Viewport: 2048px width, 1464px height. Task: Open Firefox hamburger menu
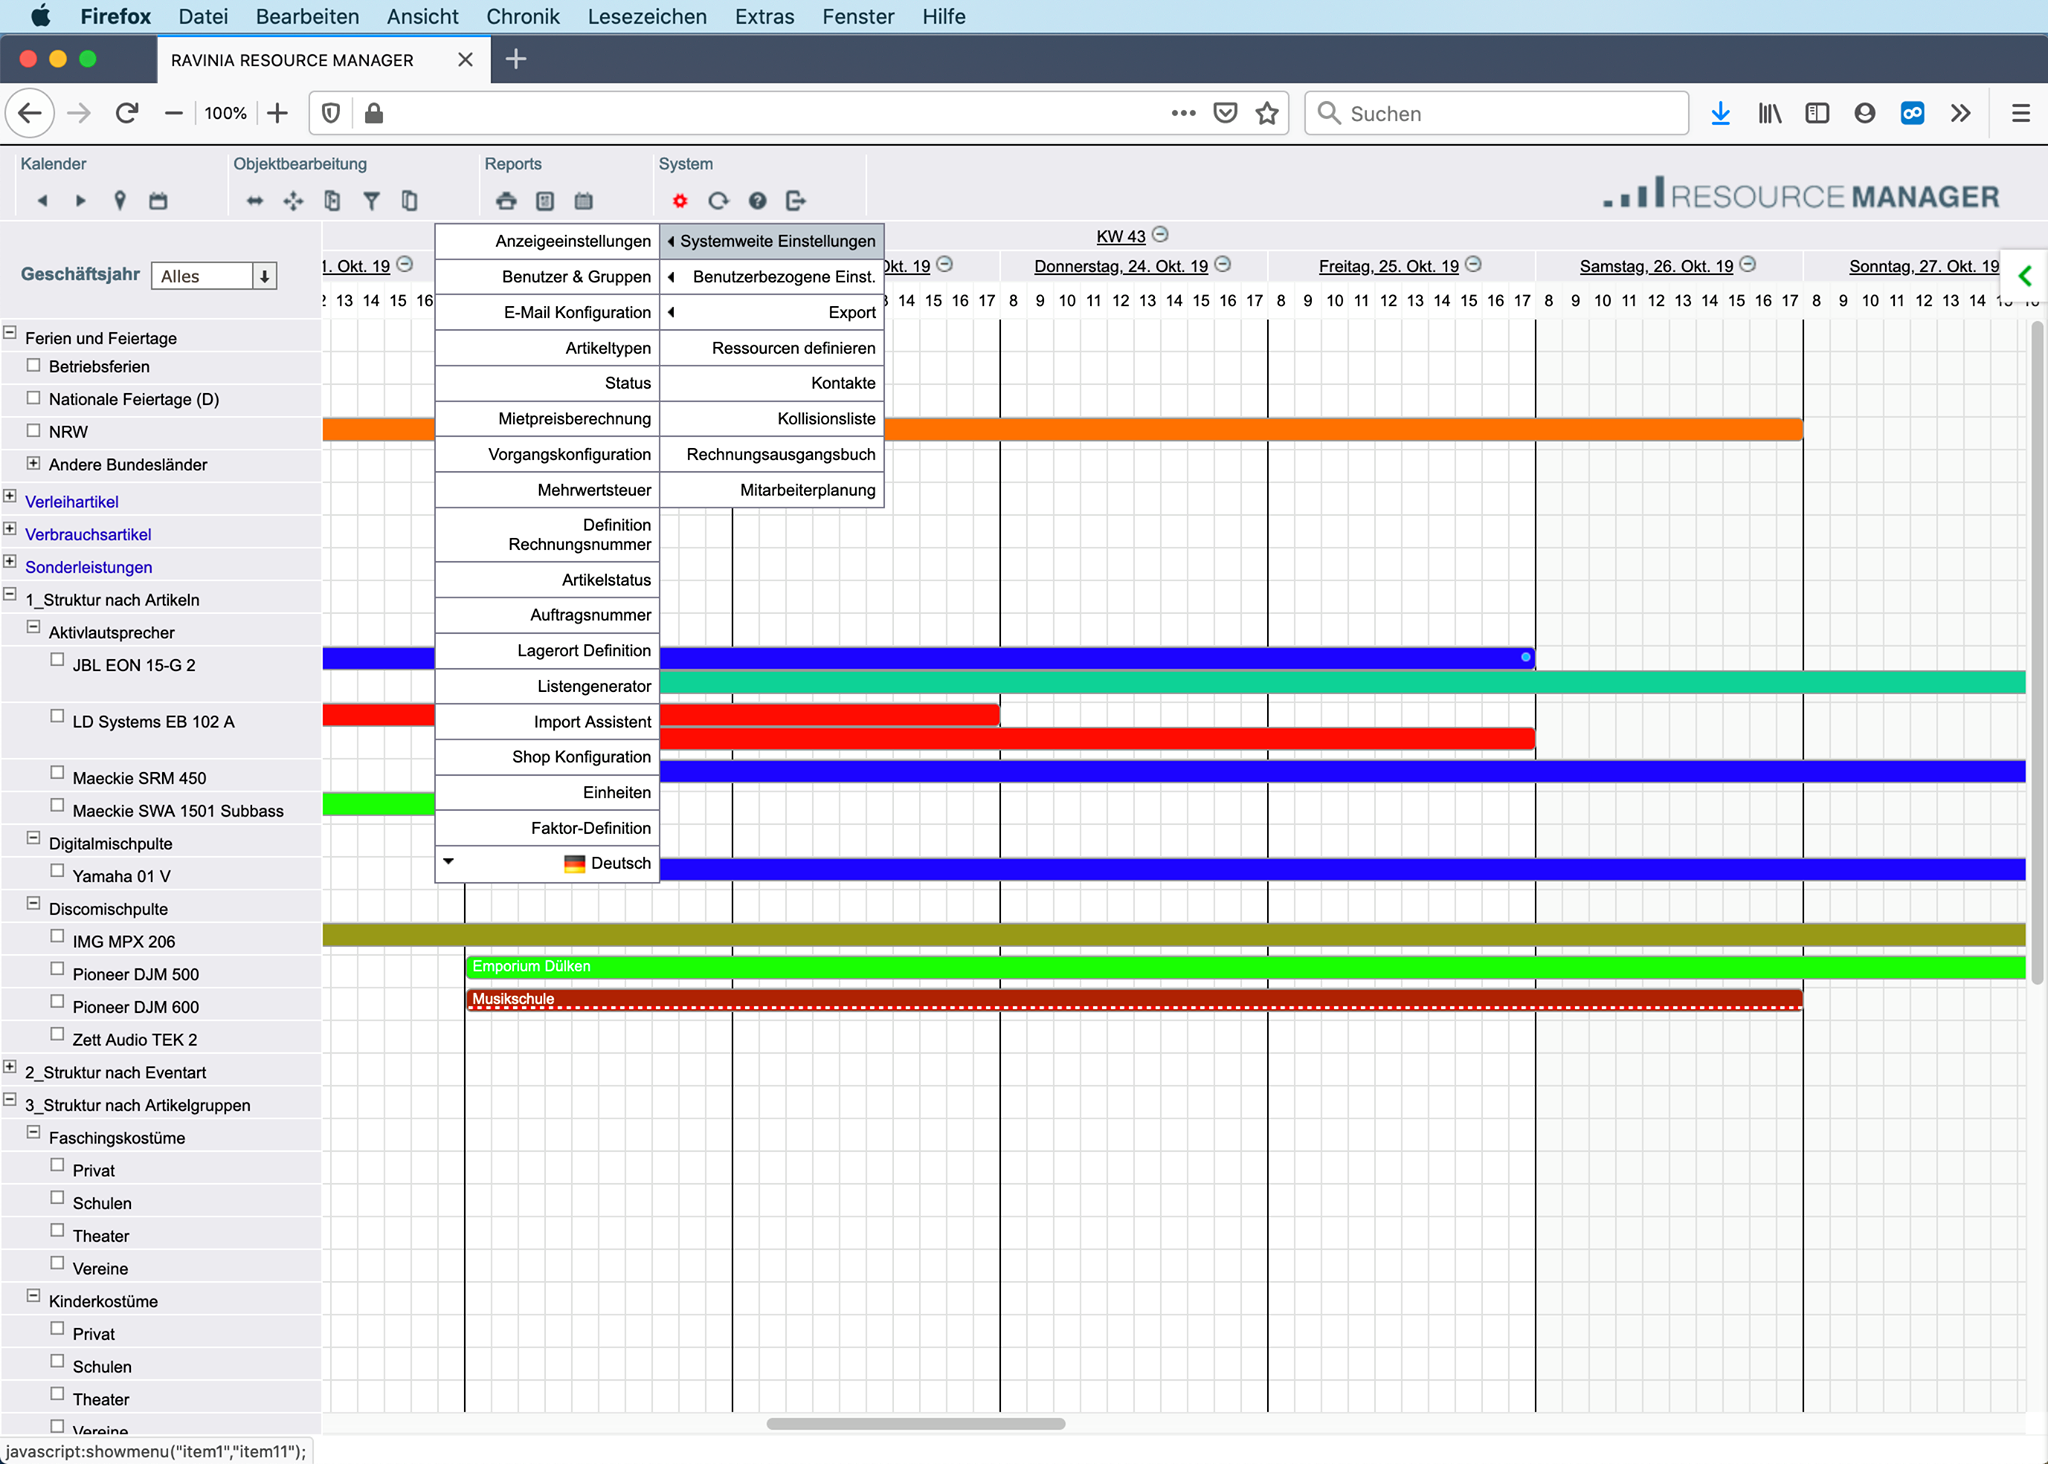(x=2020, y=113)
